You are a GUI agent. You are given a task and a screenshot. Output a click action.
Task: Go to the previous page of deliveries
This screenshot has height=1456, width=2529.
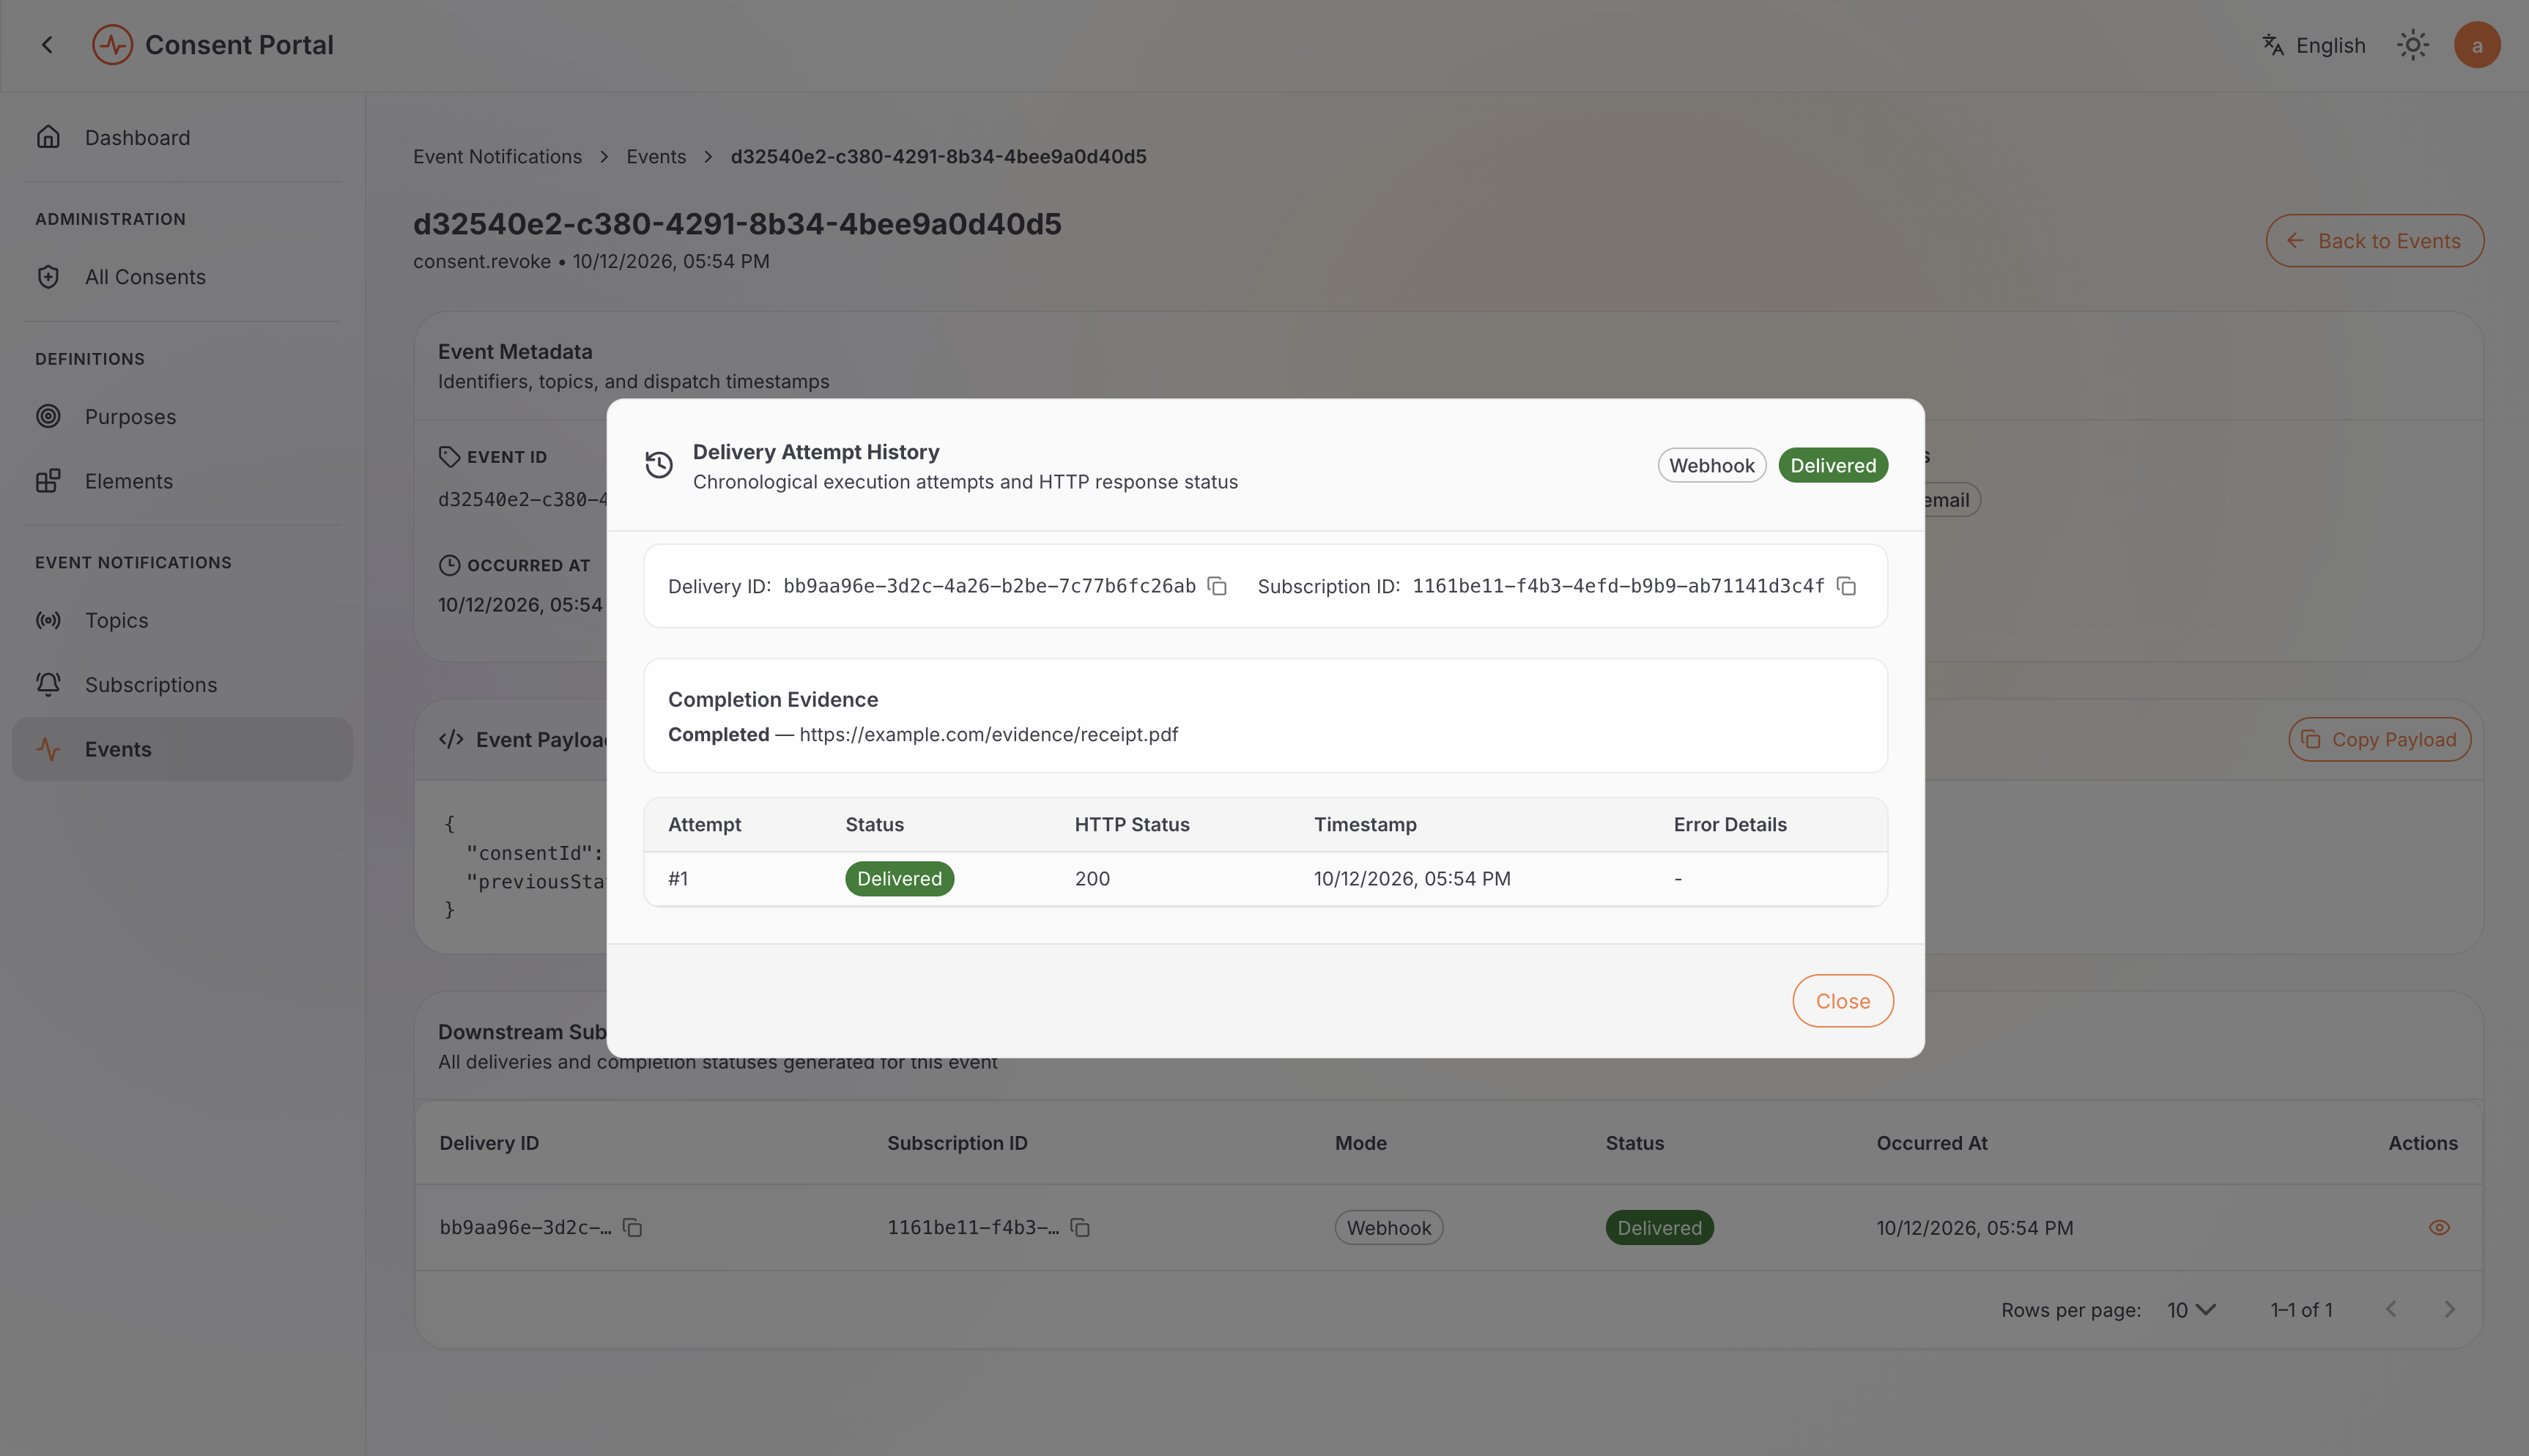2391,1310
